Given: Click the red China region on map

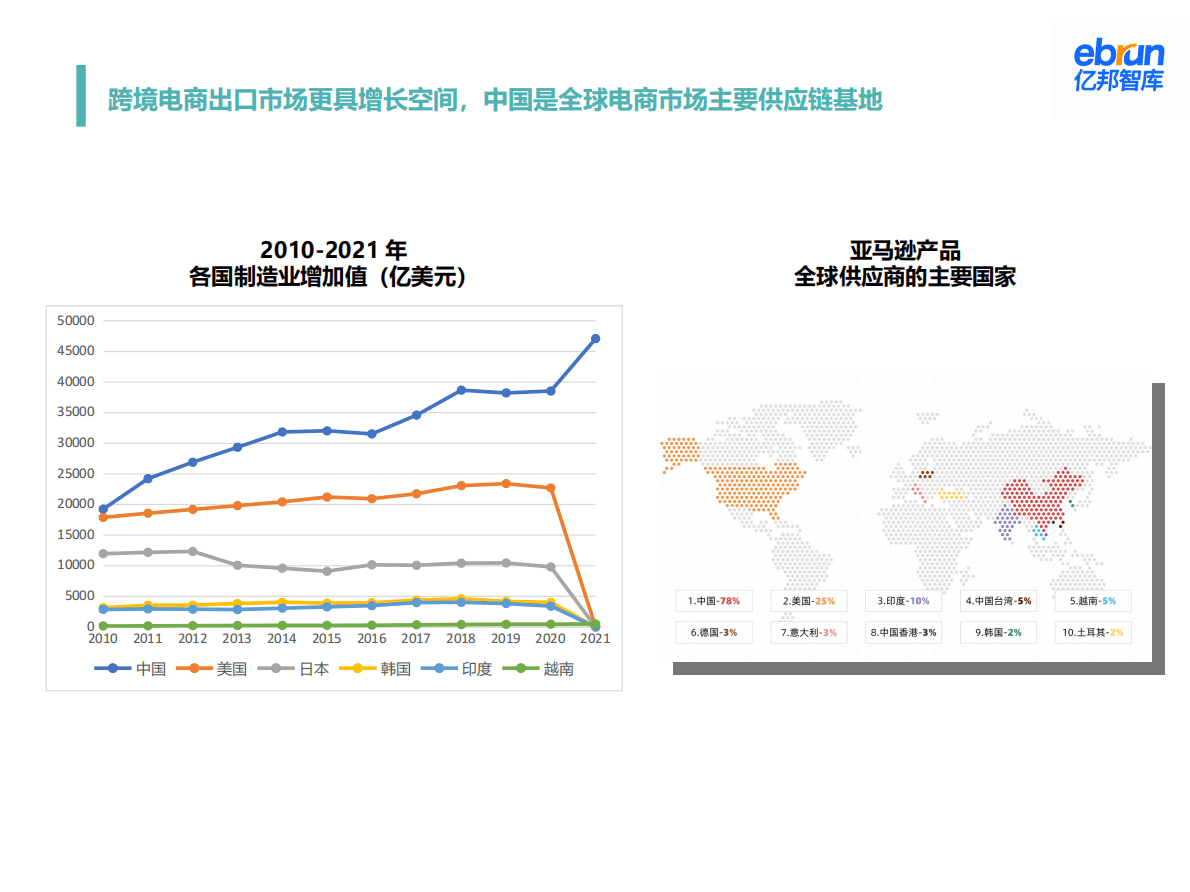Looking at the screenshot, I should (x=1040, y=495).
